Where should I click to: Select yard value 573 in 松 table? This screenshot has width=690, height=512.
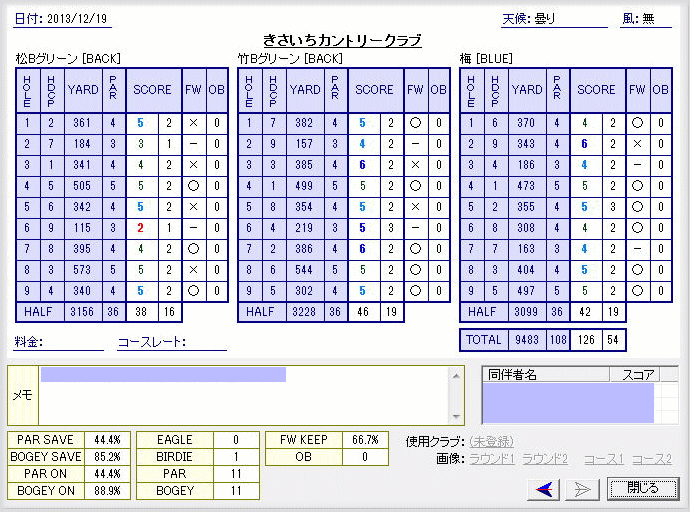pos(82,270)
